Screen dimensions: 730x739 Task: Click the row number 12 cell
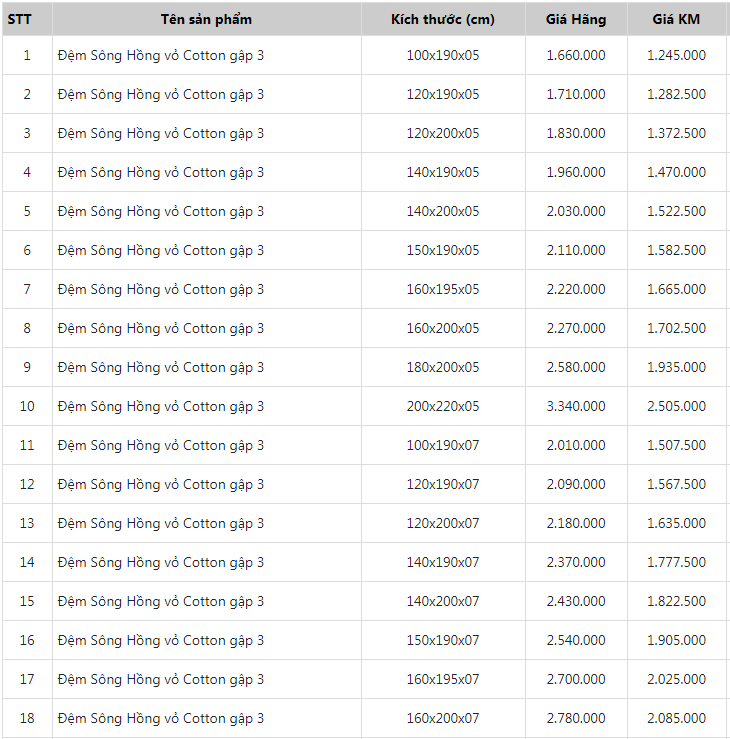(x=27, y=484)
